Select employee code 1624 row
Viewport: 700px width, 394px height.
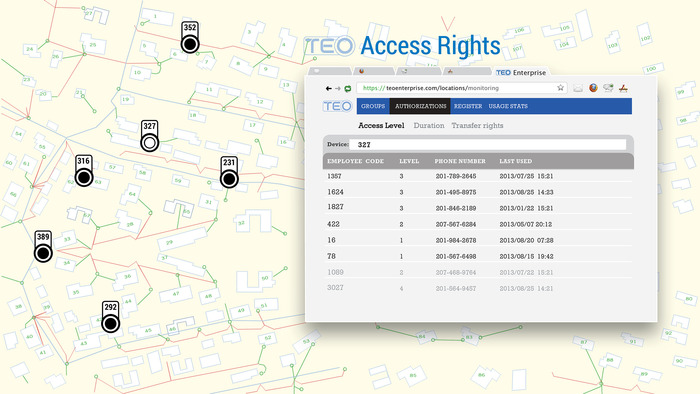(478, 192)
